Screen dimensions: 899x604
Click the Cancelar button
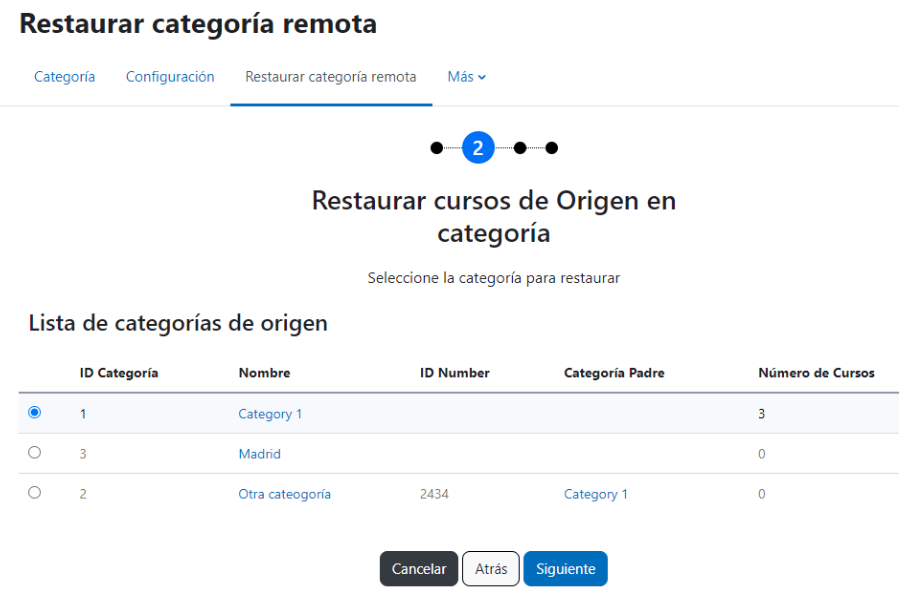tap(419, 568)
